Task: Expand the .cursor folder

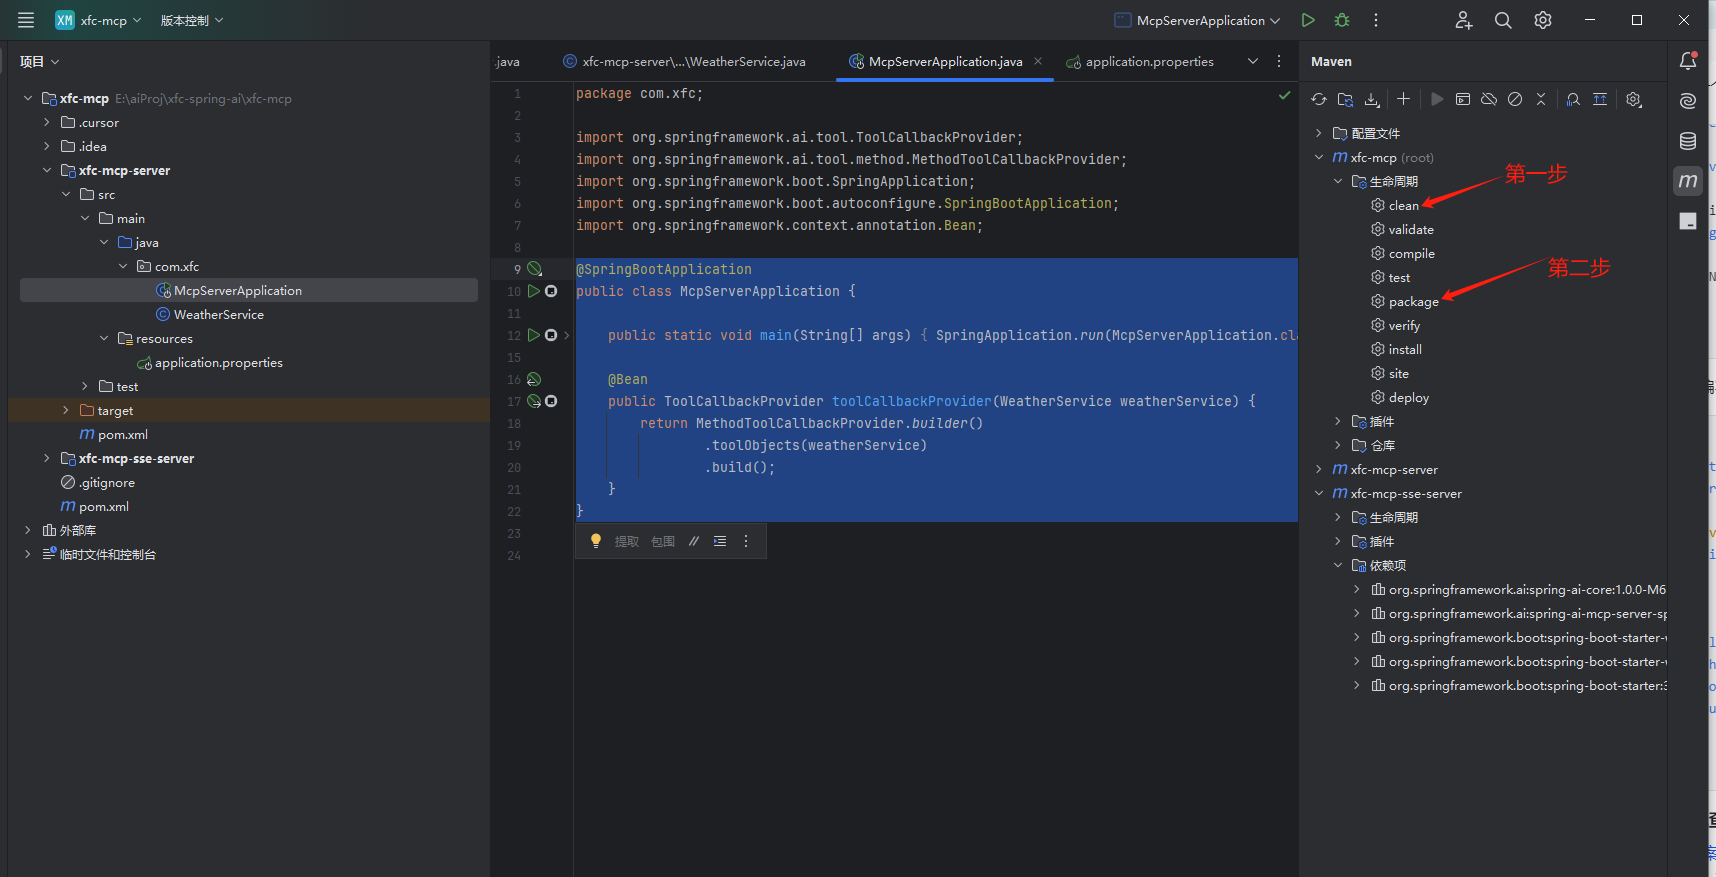Action: click(47, 122)
